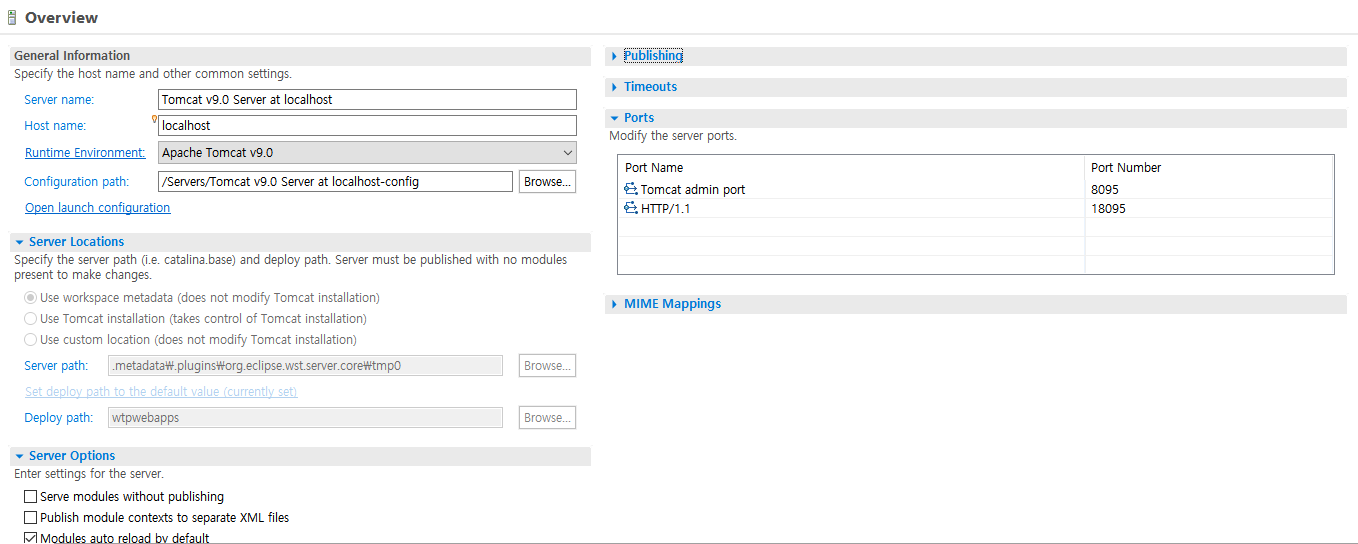The height and width of the screenshot is (544, 1358).
Task: Click the Port Number column header
Action: click(x=1210, y=167)
